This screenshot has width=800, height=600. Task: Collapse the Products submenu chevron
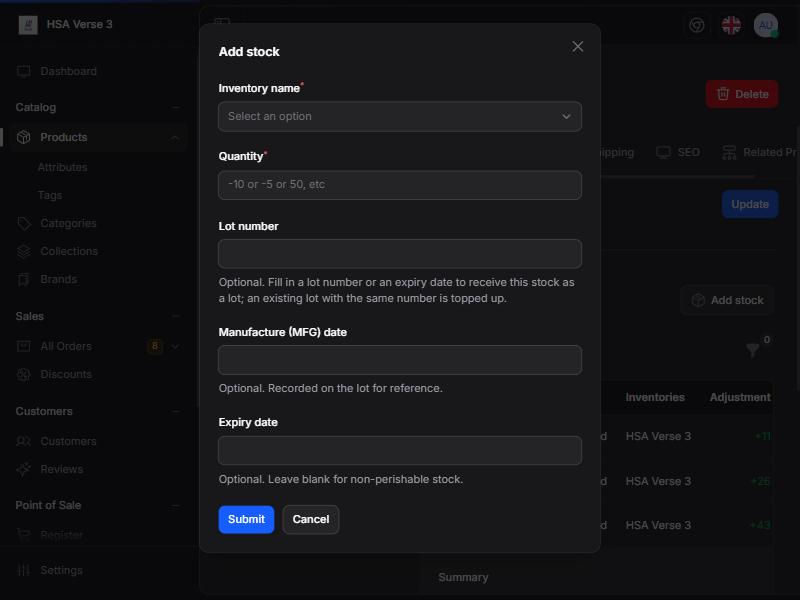pos(174,137)
